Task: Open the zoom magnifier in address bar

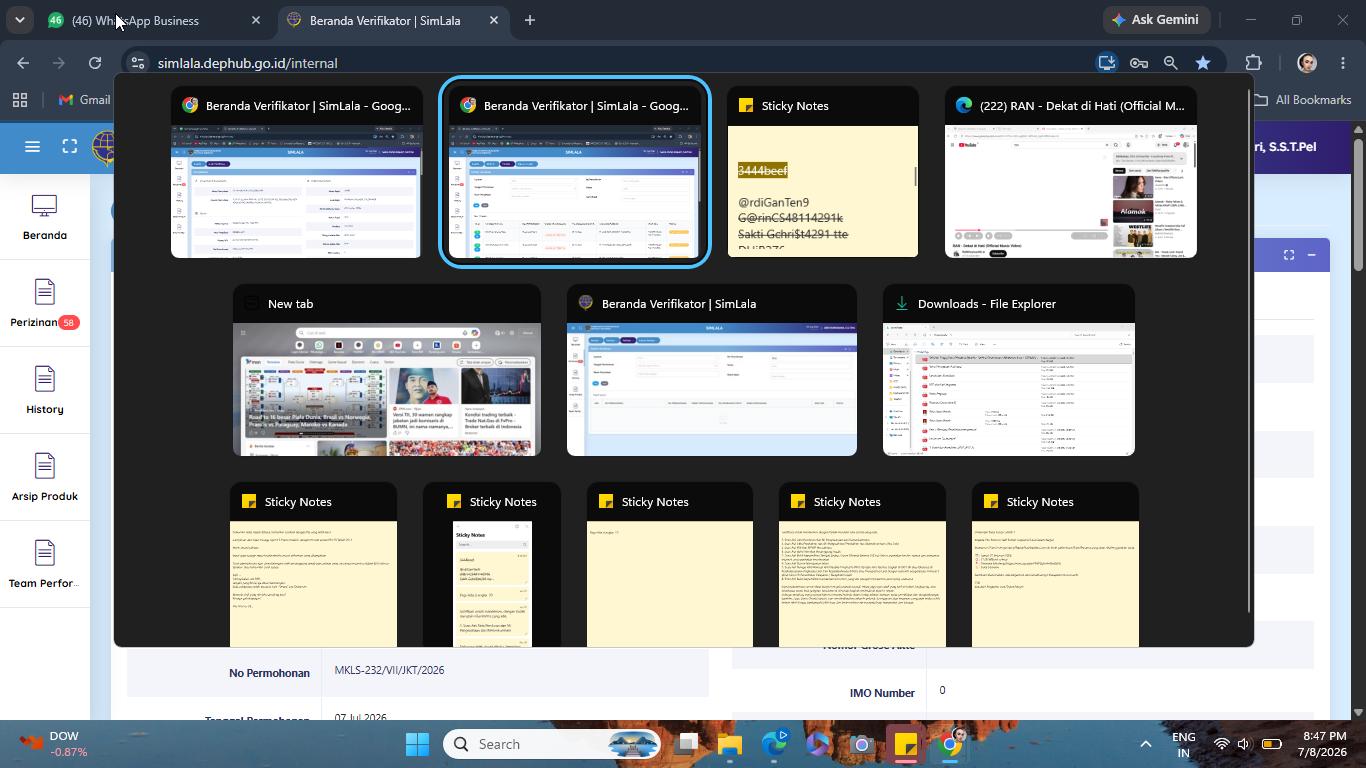Action: point(1170,63)
